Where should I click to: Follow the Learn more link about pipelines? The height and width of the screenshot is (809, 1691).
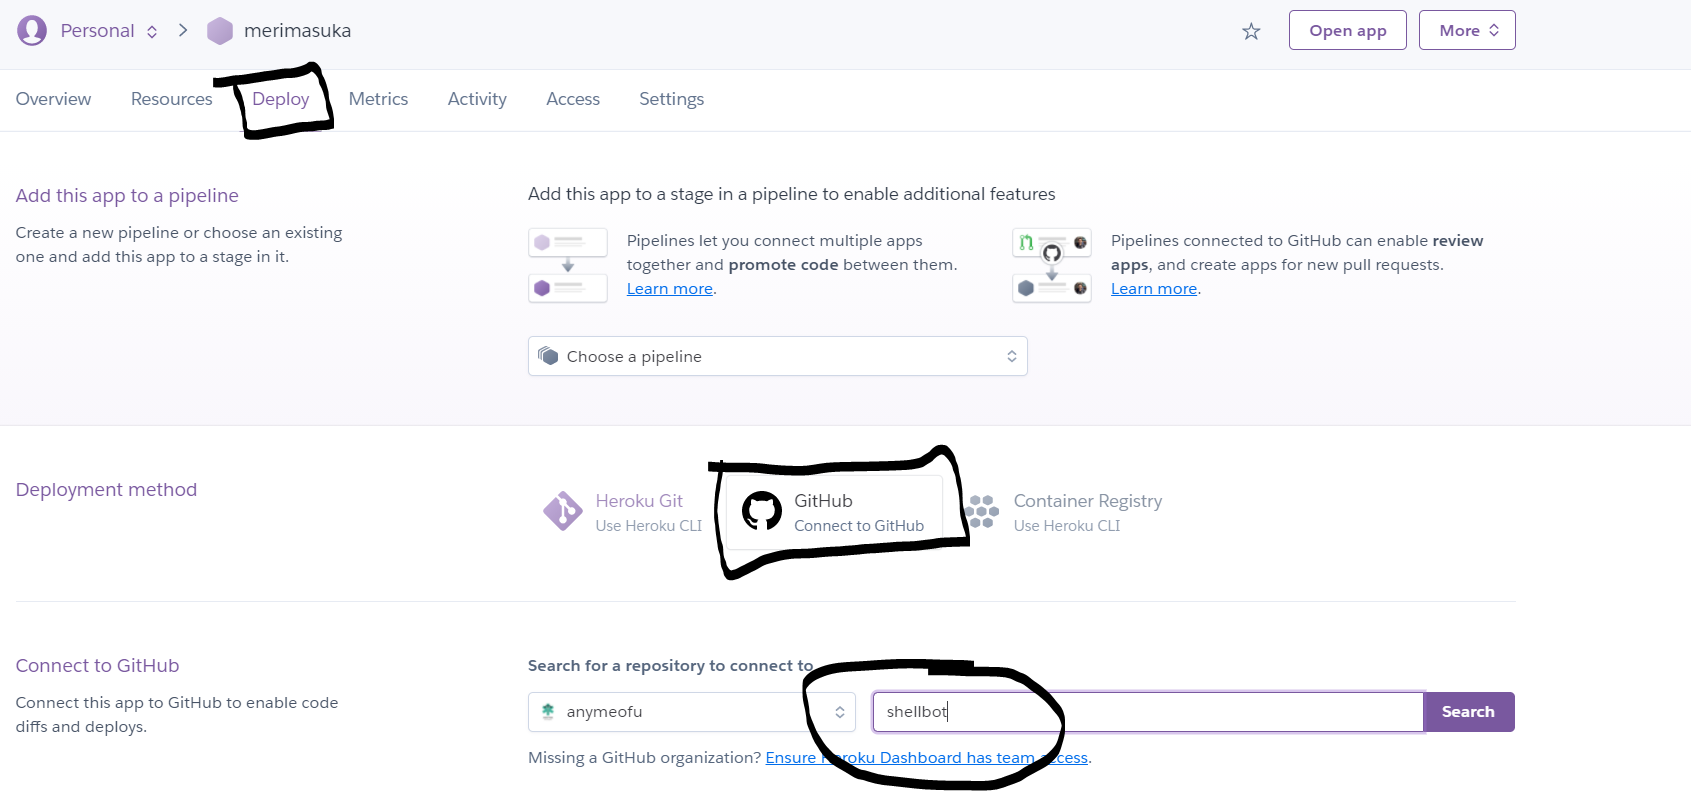click(x=669, y=289)
